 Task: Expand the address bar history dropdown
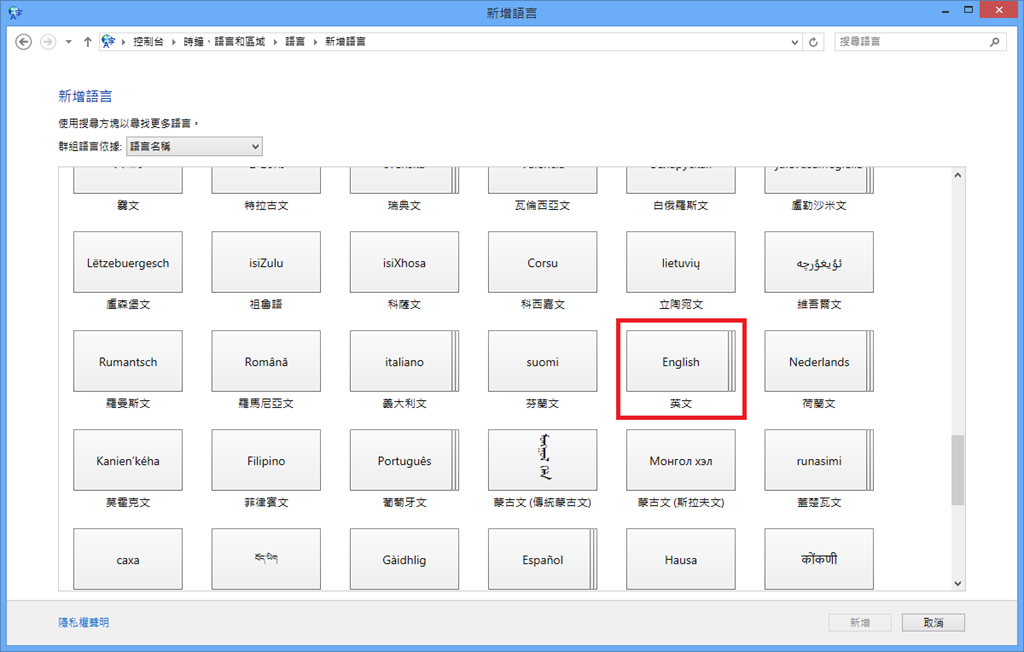tap(795, 42)
